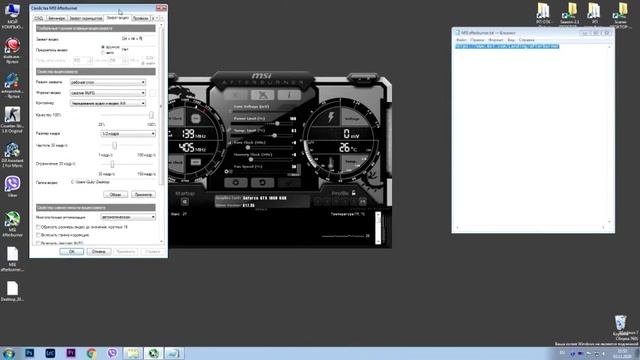The image size is (640, 360).
Task: Click OK in Afterburner properties dialog
Action: (71, 252)
